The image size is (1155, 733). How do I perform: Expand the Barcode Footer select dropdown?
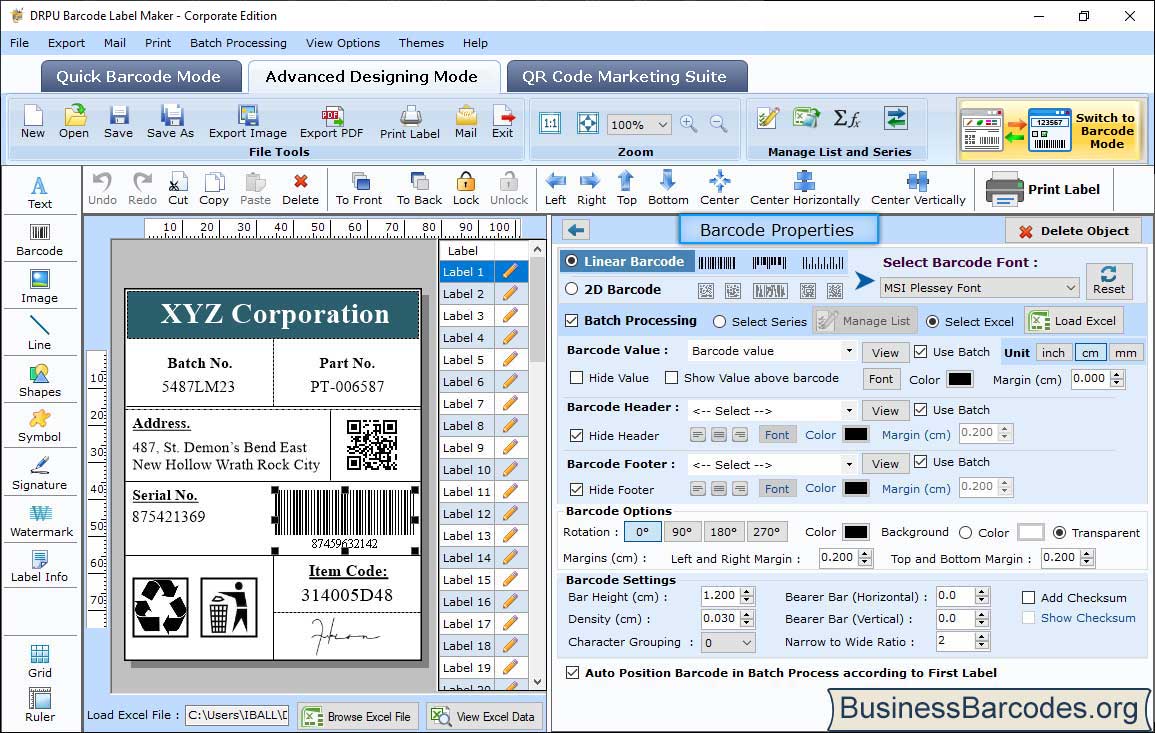click(x=849, y=464)
